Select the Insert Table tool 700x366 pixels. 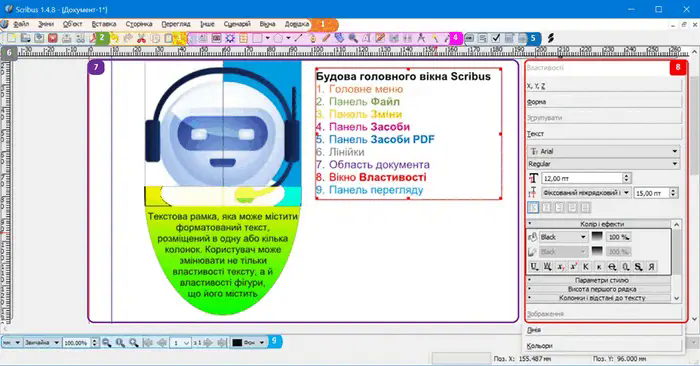[x=243, y=38]
